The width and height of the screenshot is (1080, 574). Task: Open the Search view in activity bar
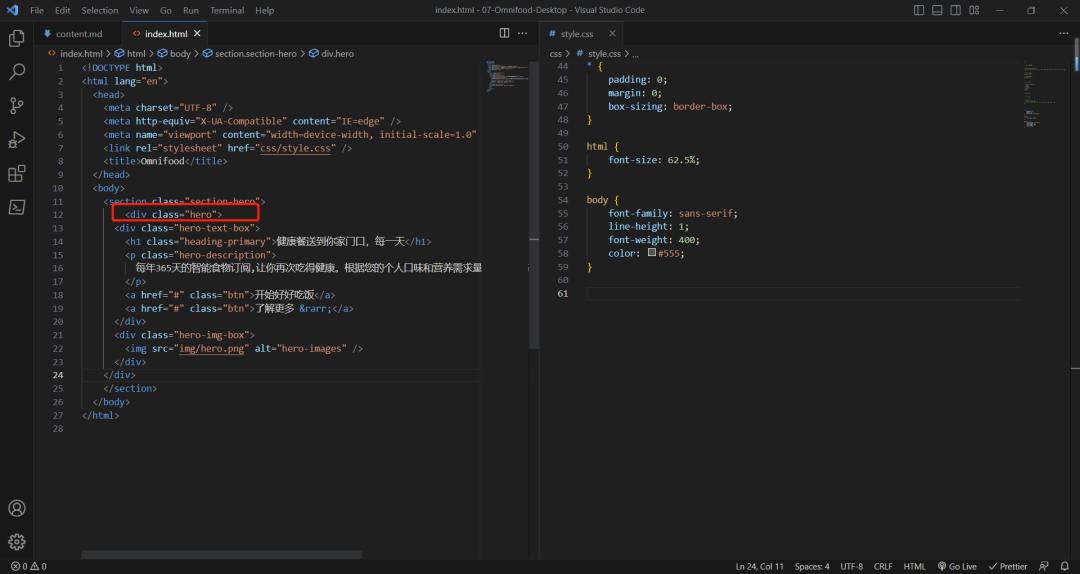click(x=17, y=72)
